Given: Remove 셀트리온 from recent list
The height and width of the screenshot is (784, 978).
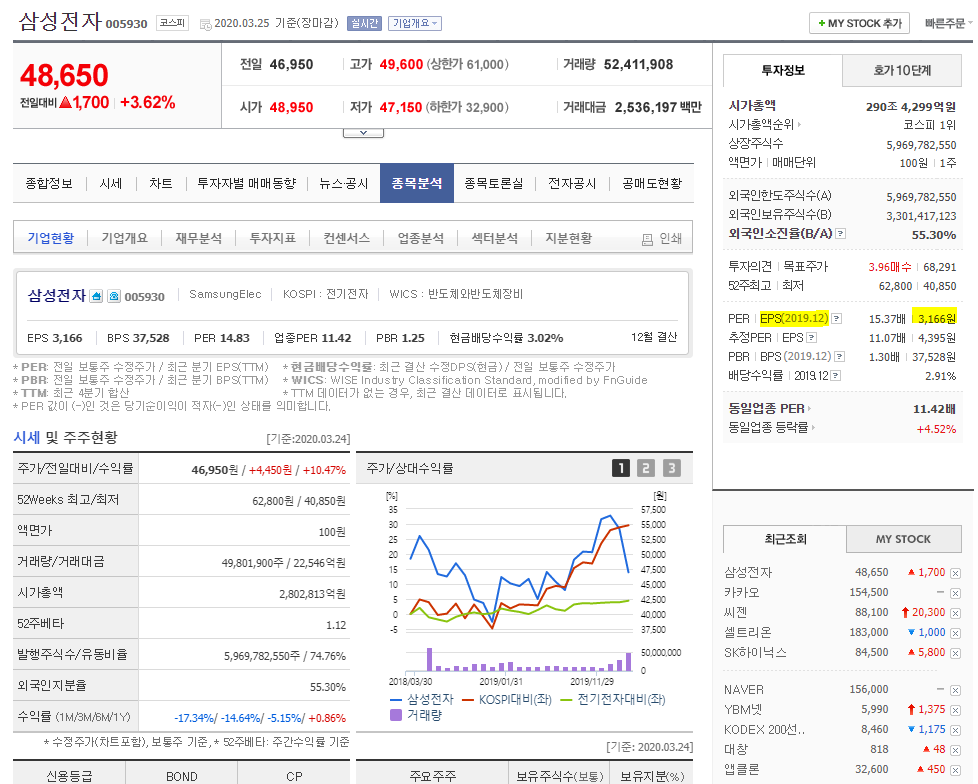Looking at the screenshot, I should tap(955, 633).
